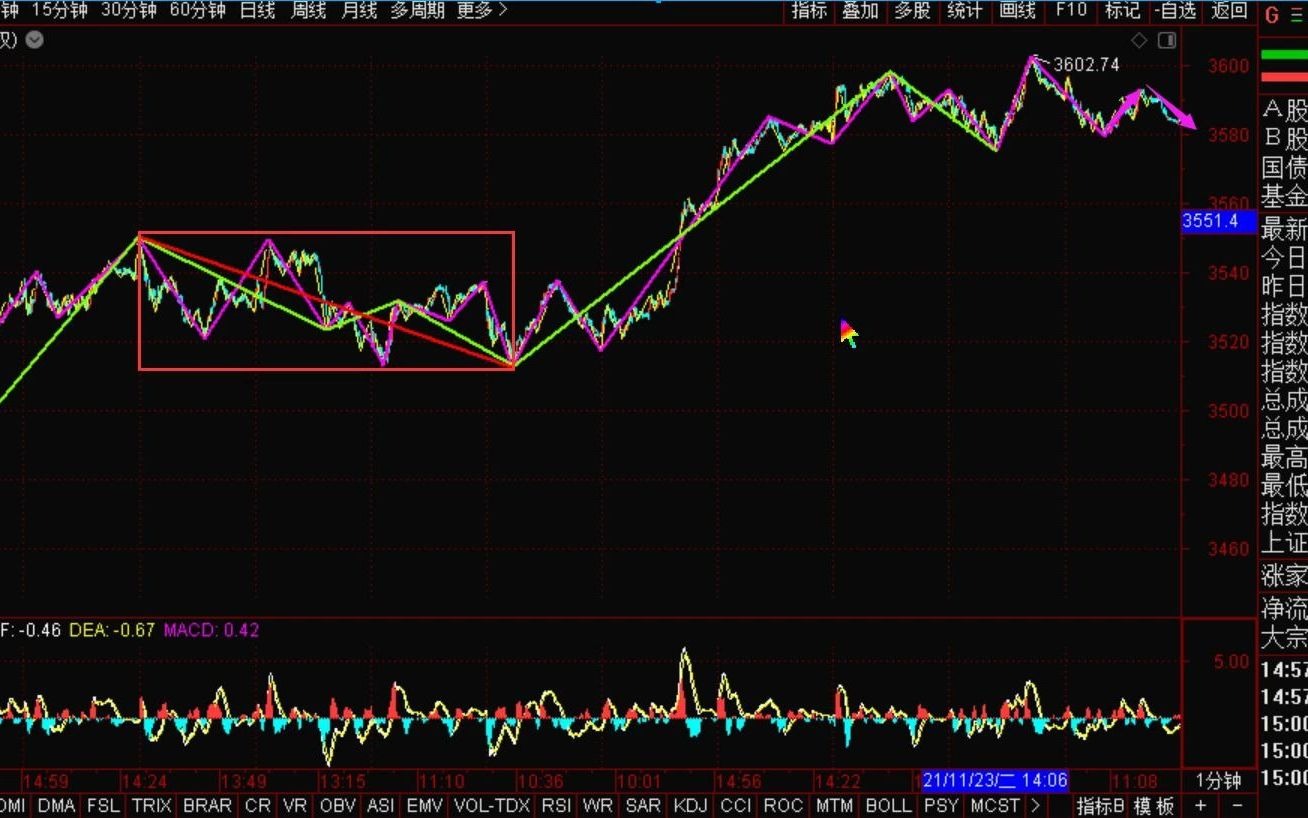Screen dimensions: 1308x818
Task: Open 多股 multi-stock view
Action: pyautogui.click(x=912, y=11)
